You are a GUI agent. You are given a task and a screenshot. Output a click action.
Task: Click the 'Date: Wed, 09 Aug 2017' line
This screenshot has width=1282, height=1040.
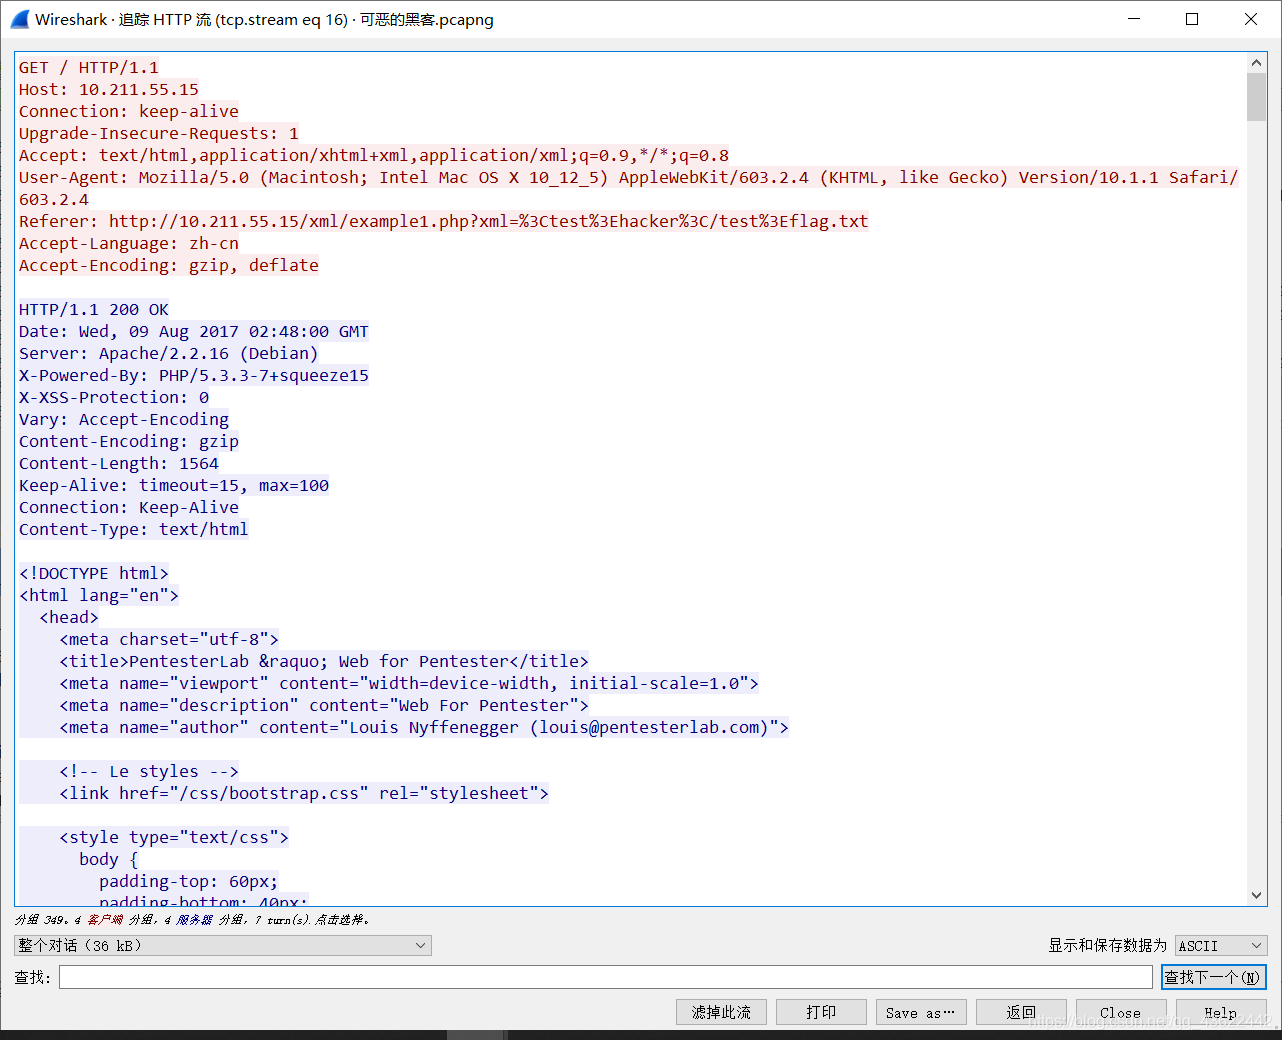[x=194, y=331]
